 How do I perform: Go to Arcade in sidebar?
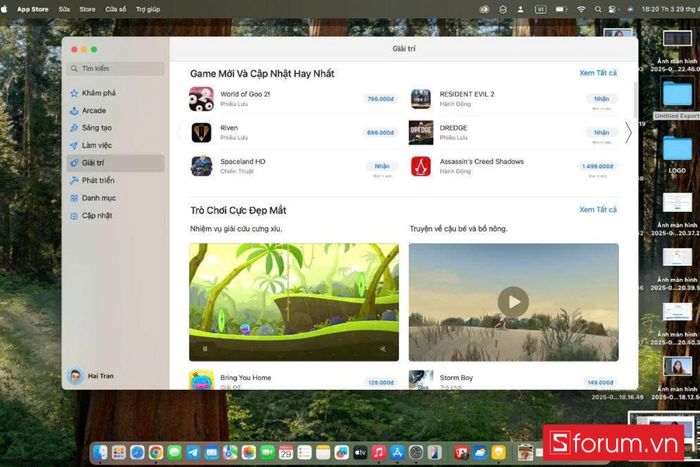116,110
